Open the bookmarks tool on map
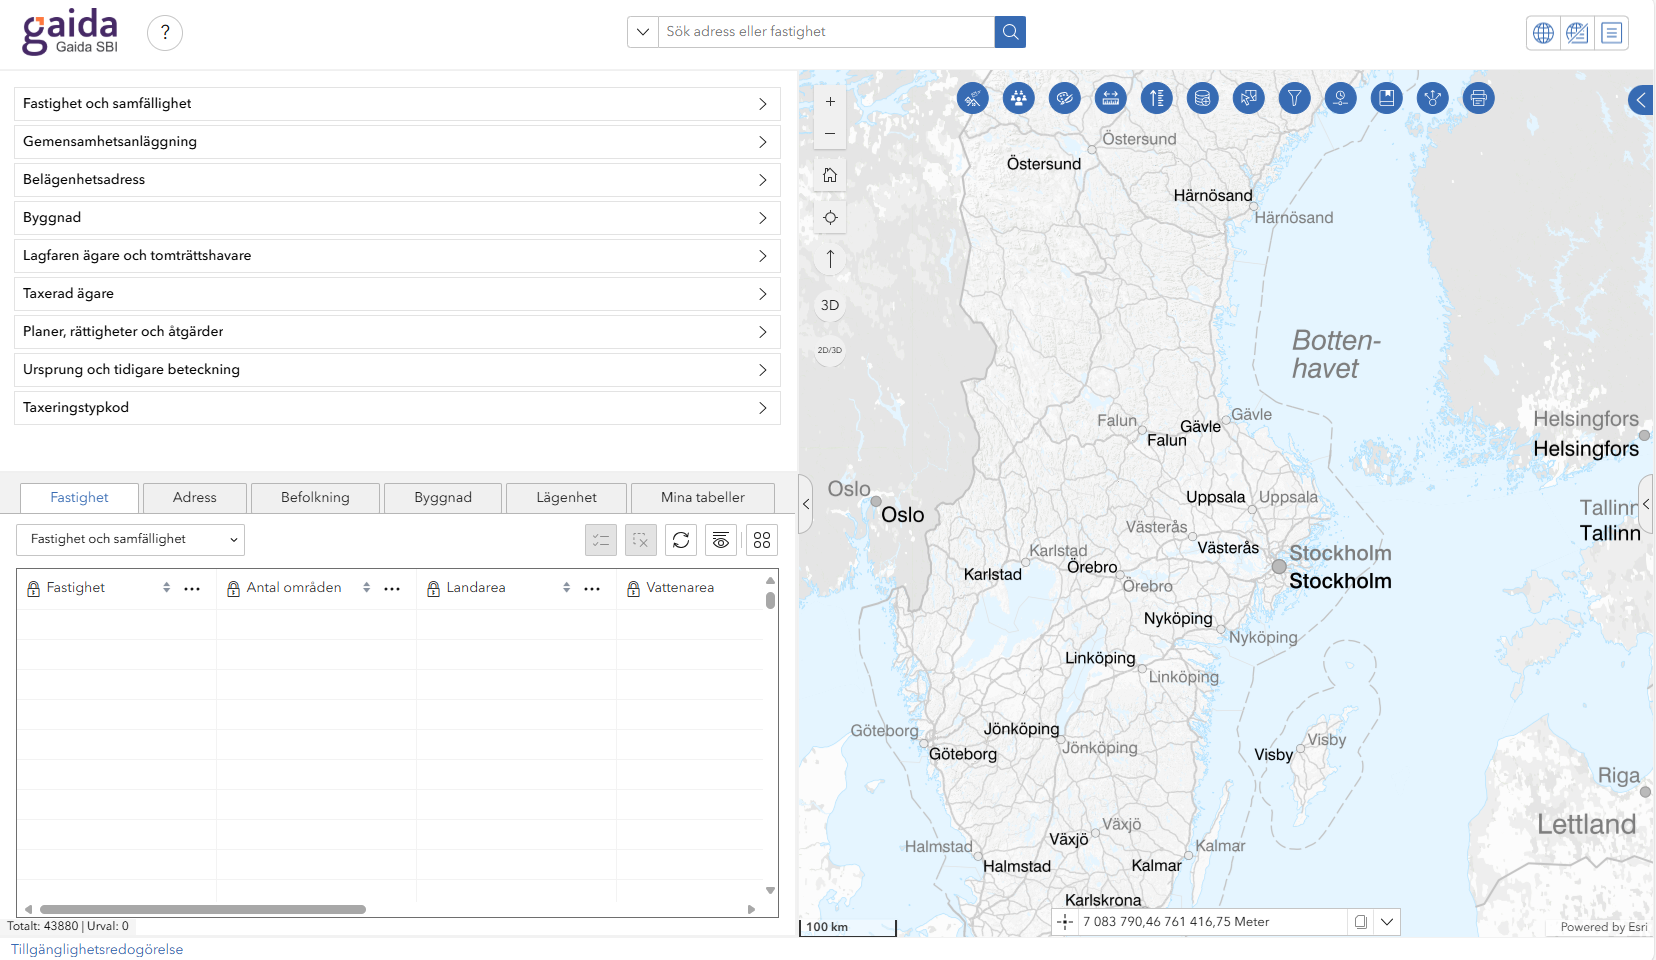 click(x=1386, y=98)
